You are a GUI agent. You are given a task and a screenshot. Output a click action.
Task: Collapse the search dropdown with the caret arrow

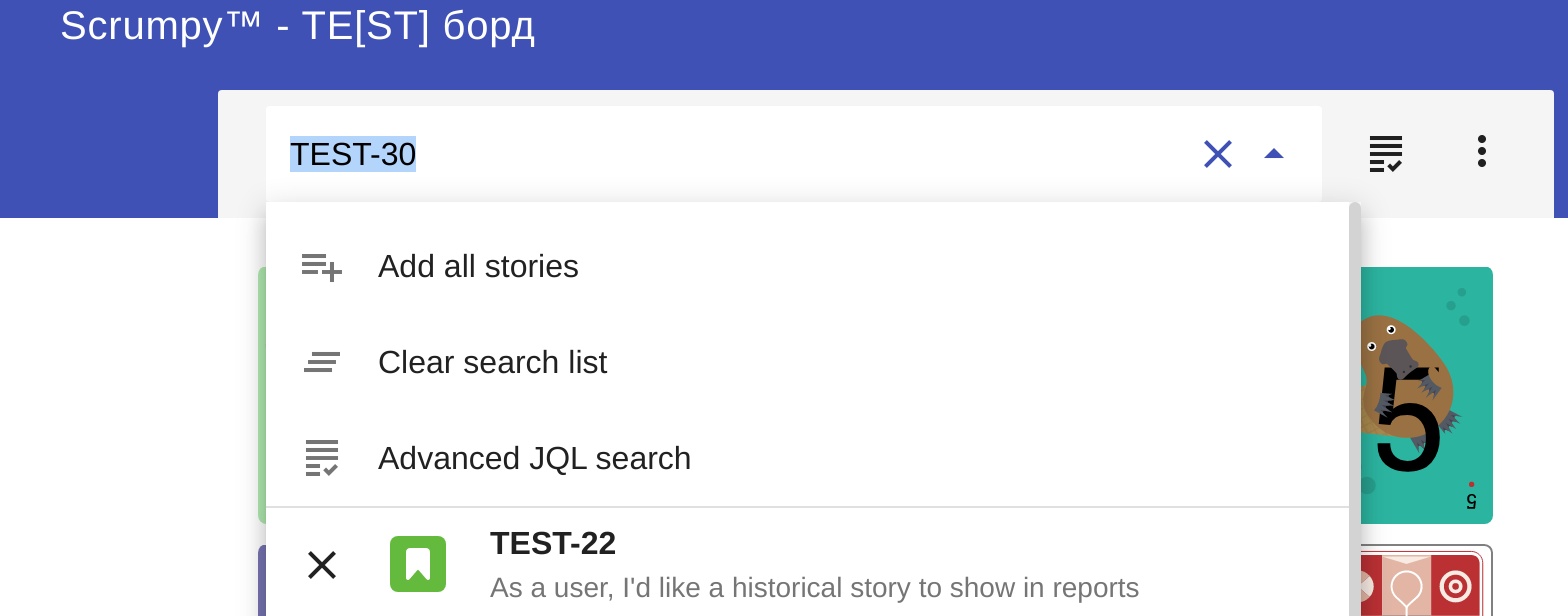(1273, 154)
